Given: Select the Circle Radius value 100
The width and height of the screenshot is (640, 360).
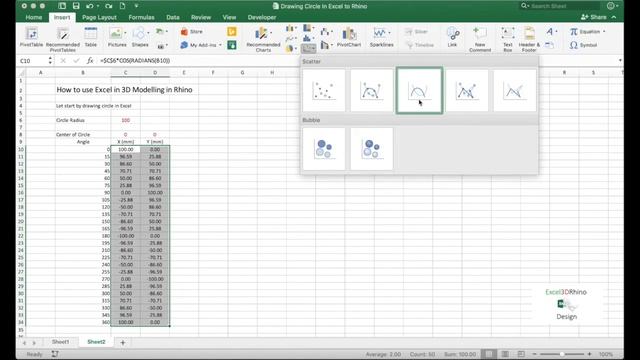Looking at the screenshot, I should tap(125, 120).
